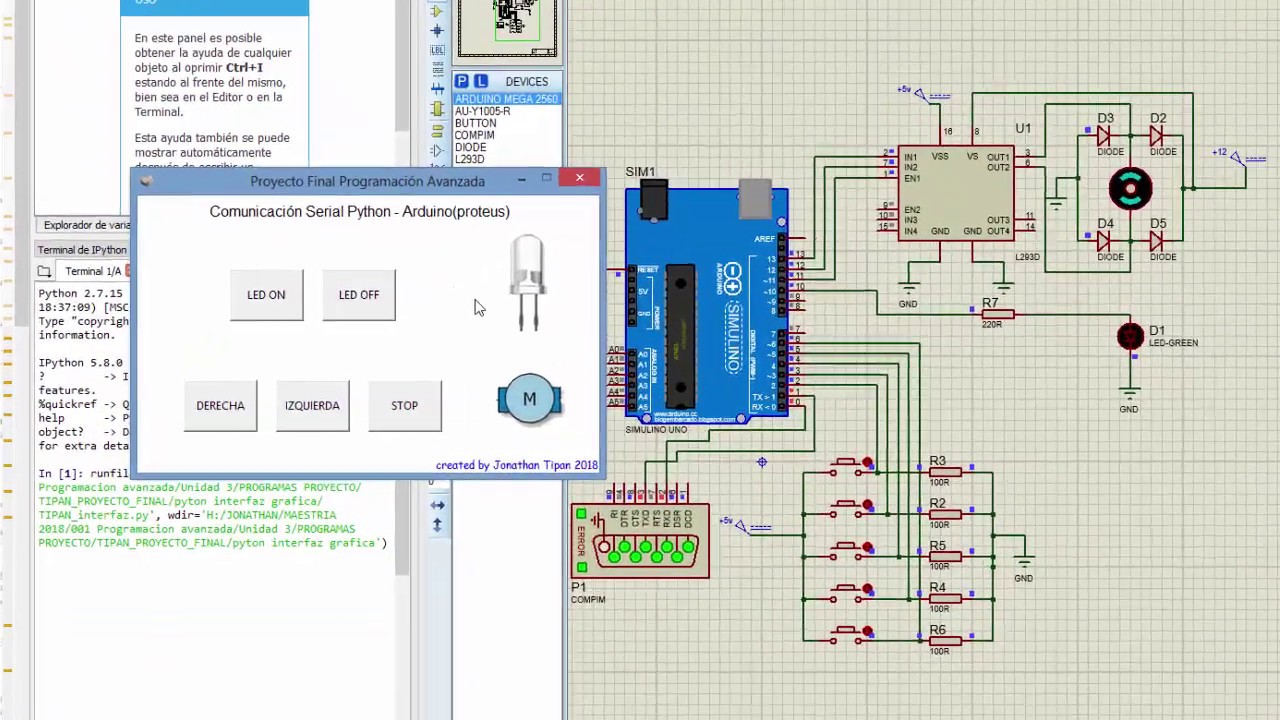This screenshot has height=720, width=1280.
Task: Click the L293D U1 driver chip
Action: tap(956, 193)
